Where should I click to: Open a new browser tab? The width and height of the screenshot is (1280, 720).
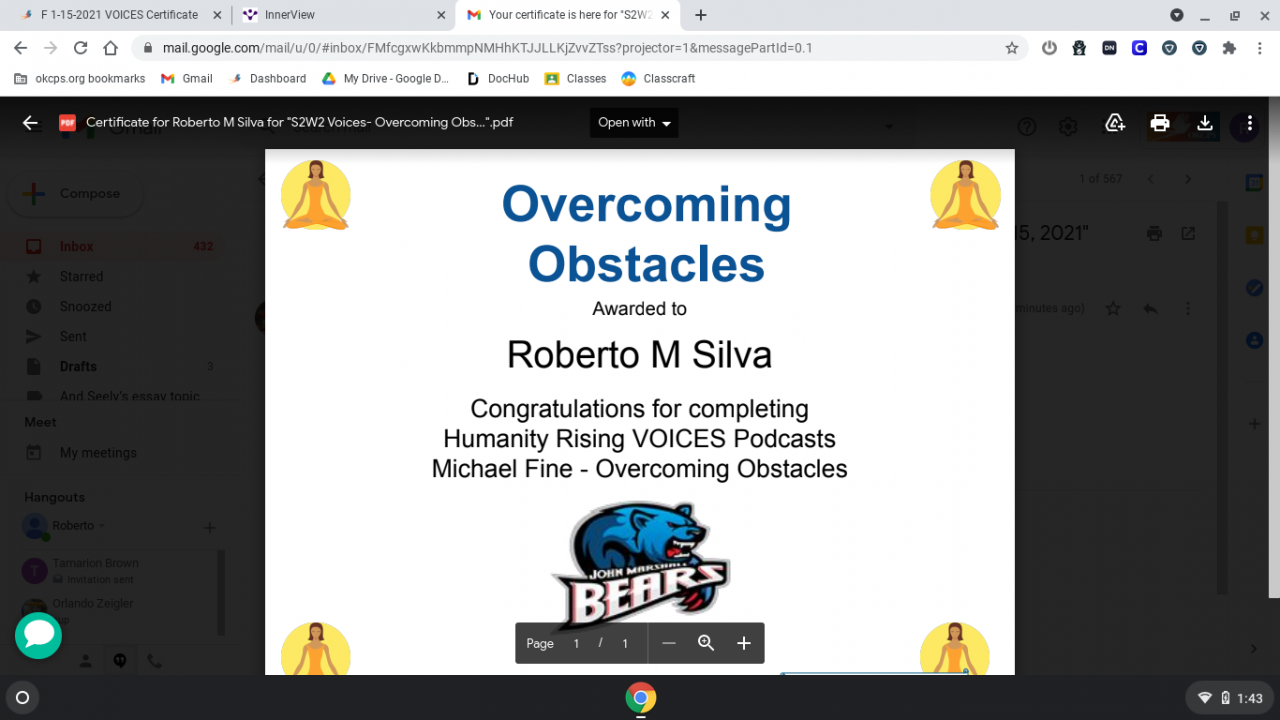coord(701,15)
